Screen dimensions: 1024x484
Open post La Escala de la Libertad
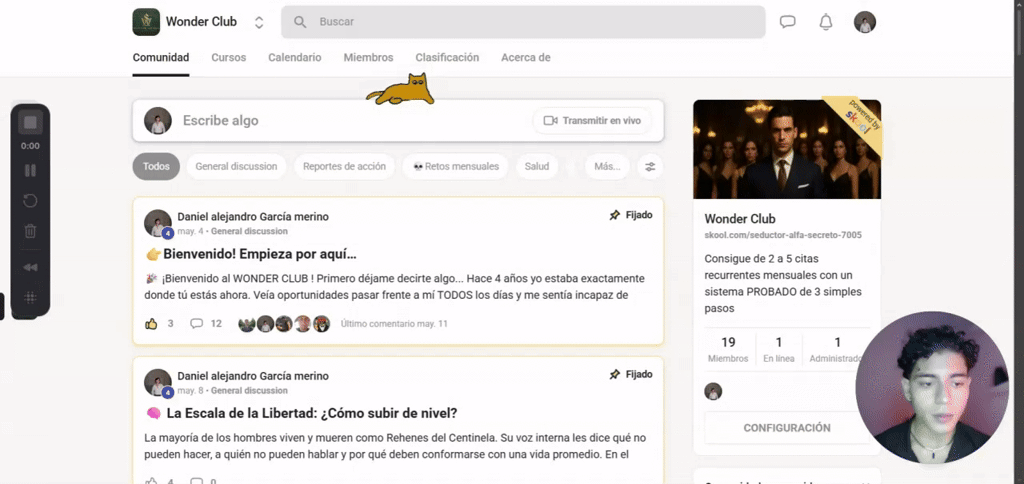pos(312,413)
